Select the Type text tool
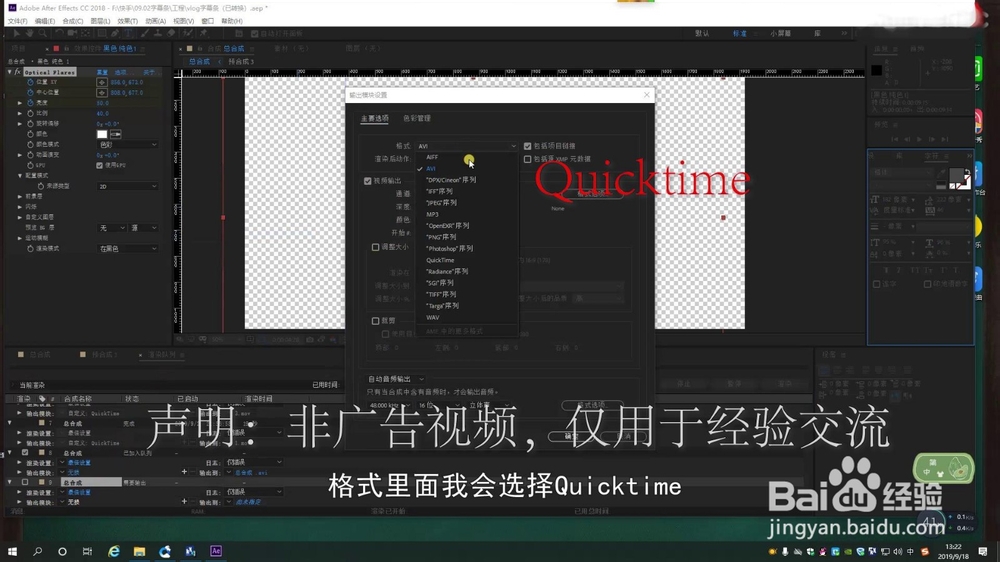Image resolution: width=1000 pixels, height=562 pixels. [128, 33]
